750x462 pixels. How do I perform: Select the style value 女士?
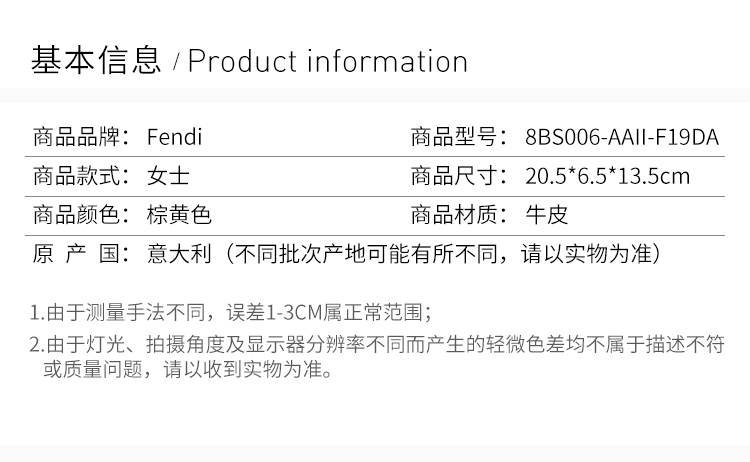168,176
